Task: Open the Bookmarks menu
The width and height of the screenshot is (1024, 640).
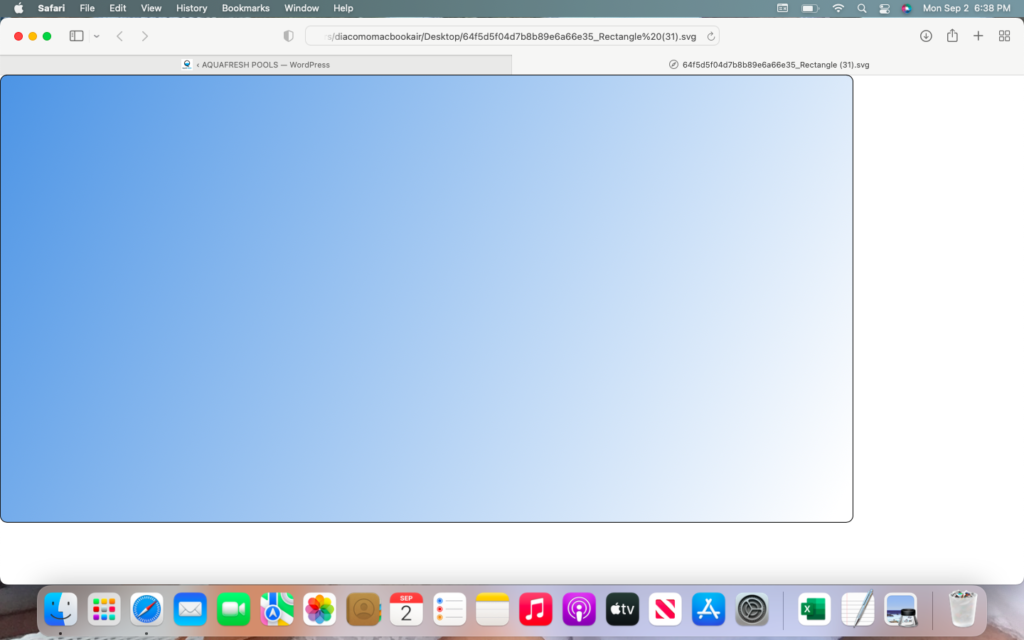Action: 245,8
